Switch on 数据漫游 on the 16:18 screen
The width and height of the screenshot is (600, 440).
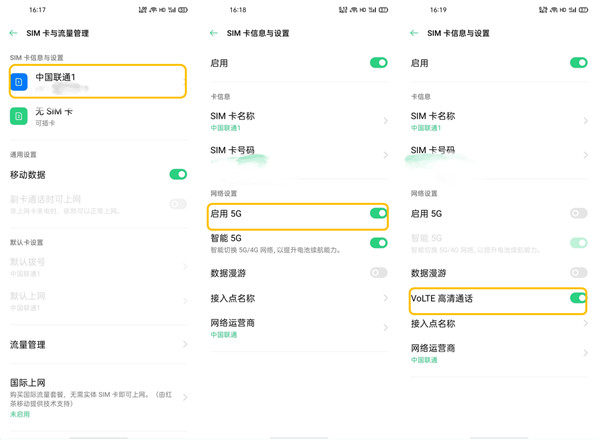(x=378, y=273)
